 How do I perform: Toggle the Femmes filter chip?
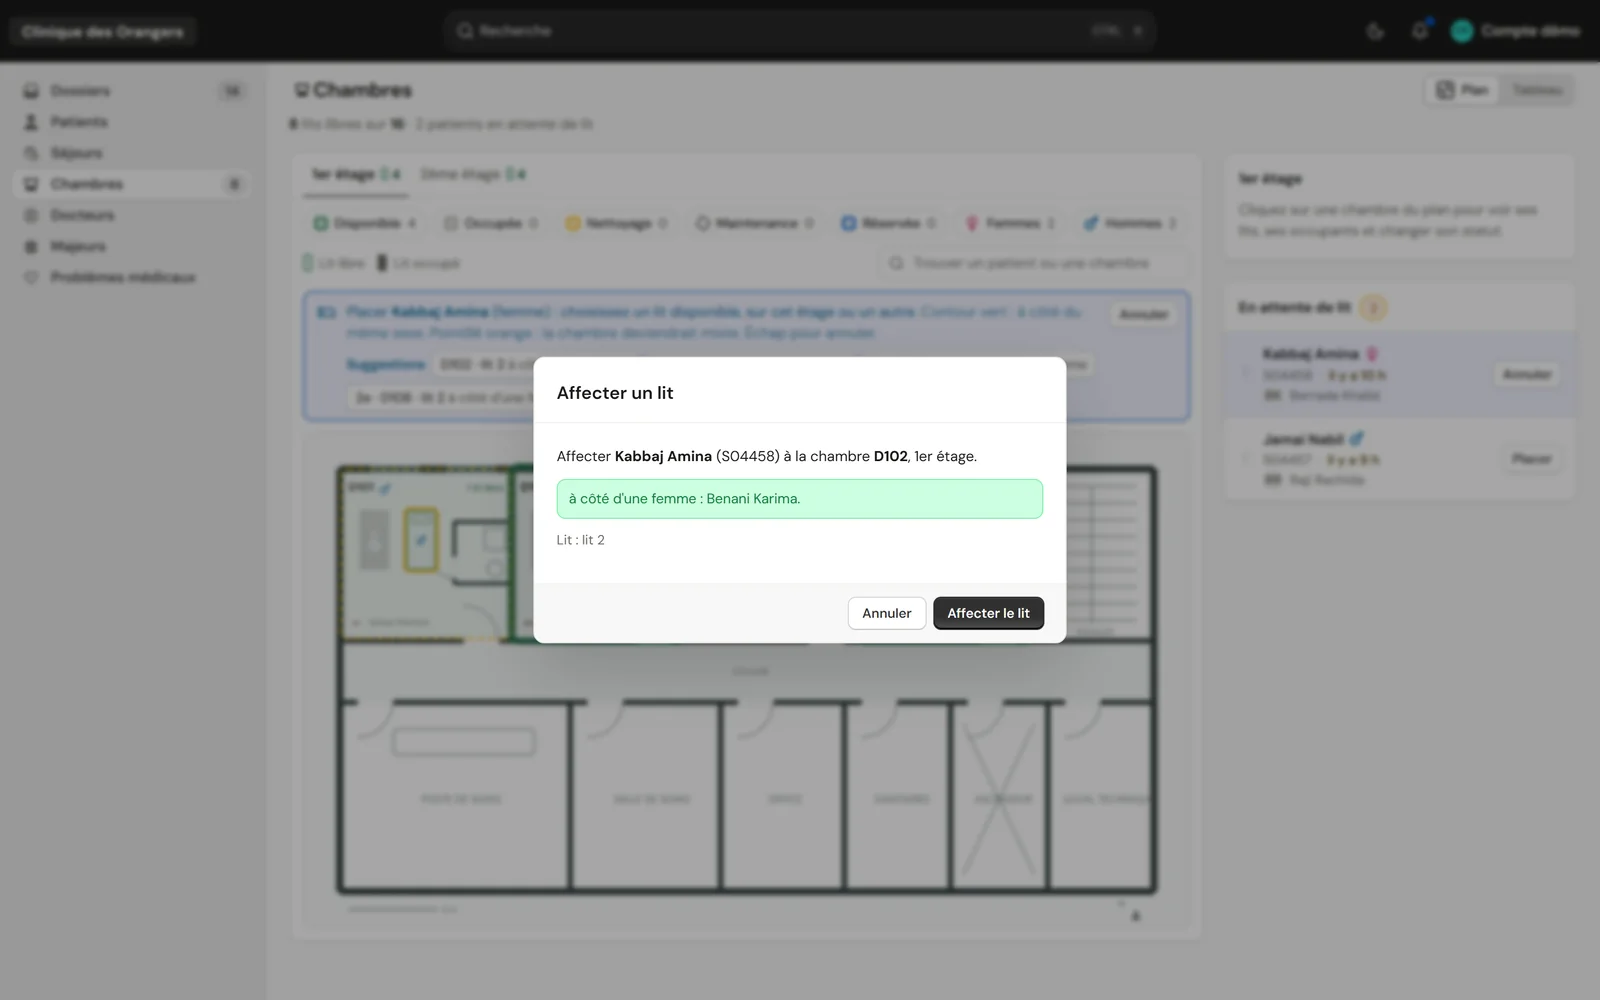[1010, 223]
